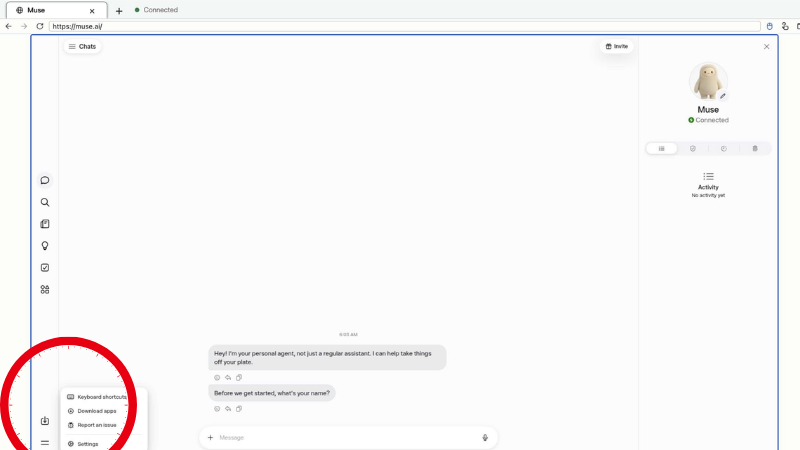Click the microphone voice input icon
The image size is (800, 450).
pyautogui.click(x=485, y=438)
